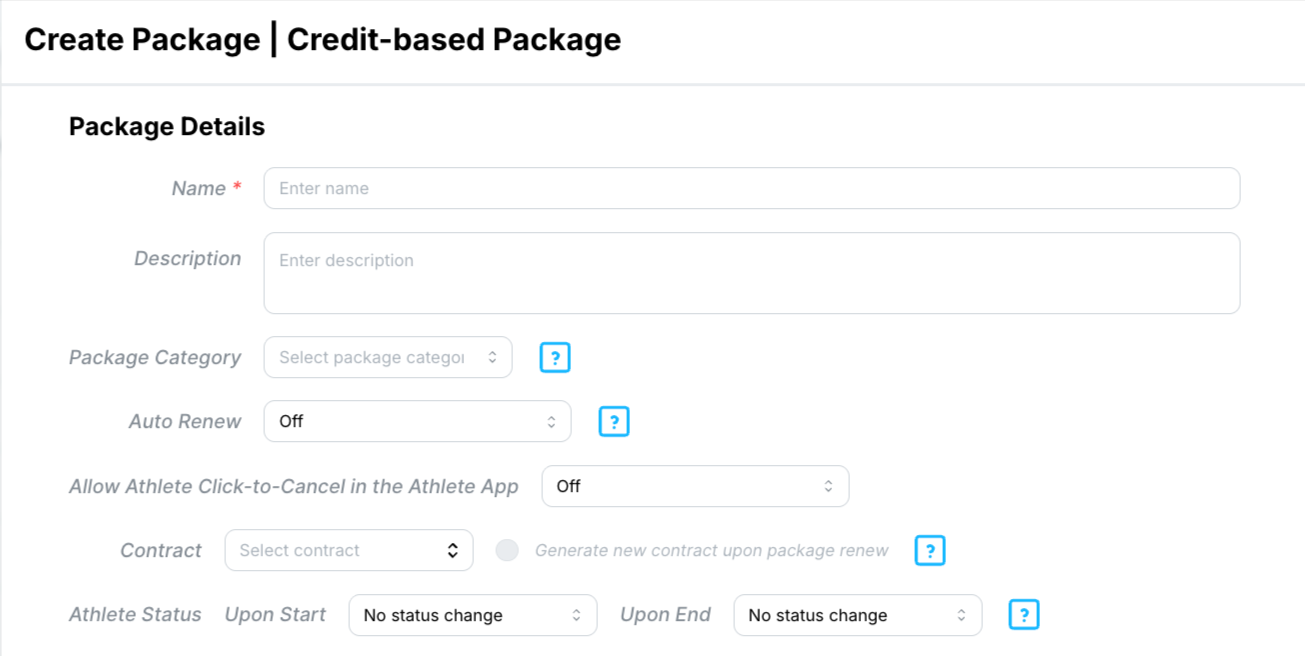Click arrows icon in Package Category selector
Screen dimensions: 1305x656
pos(492,358)
